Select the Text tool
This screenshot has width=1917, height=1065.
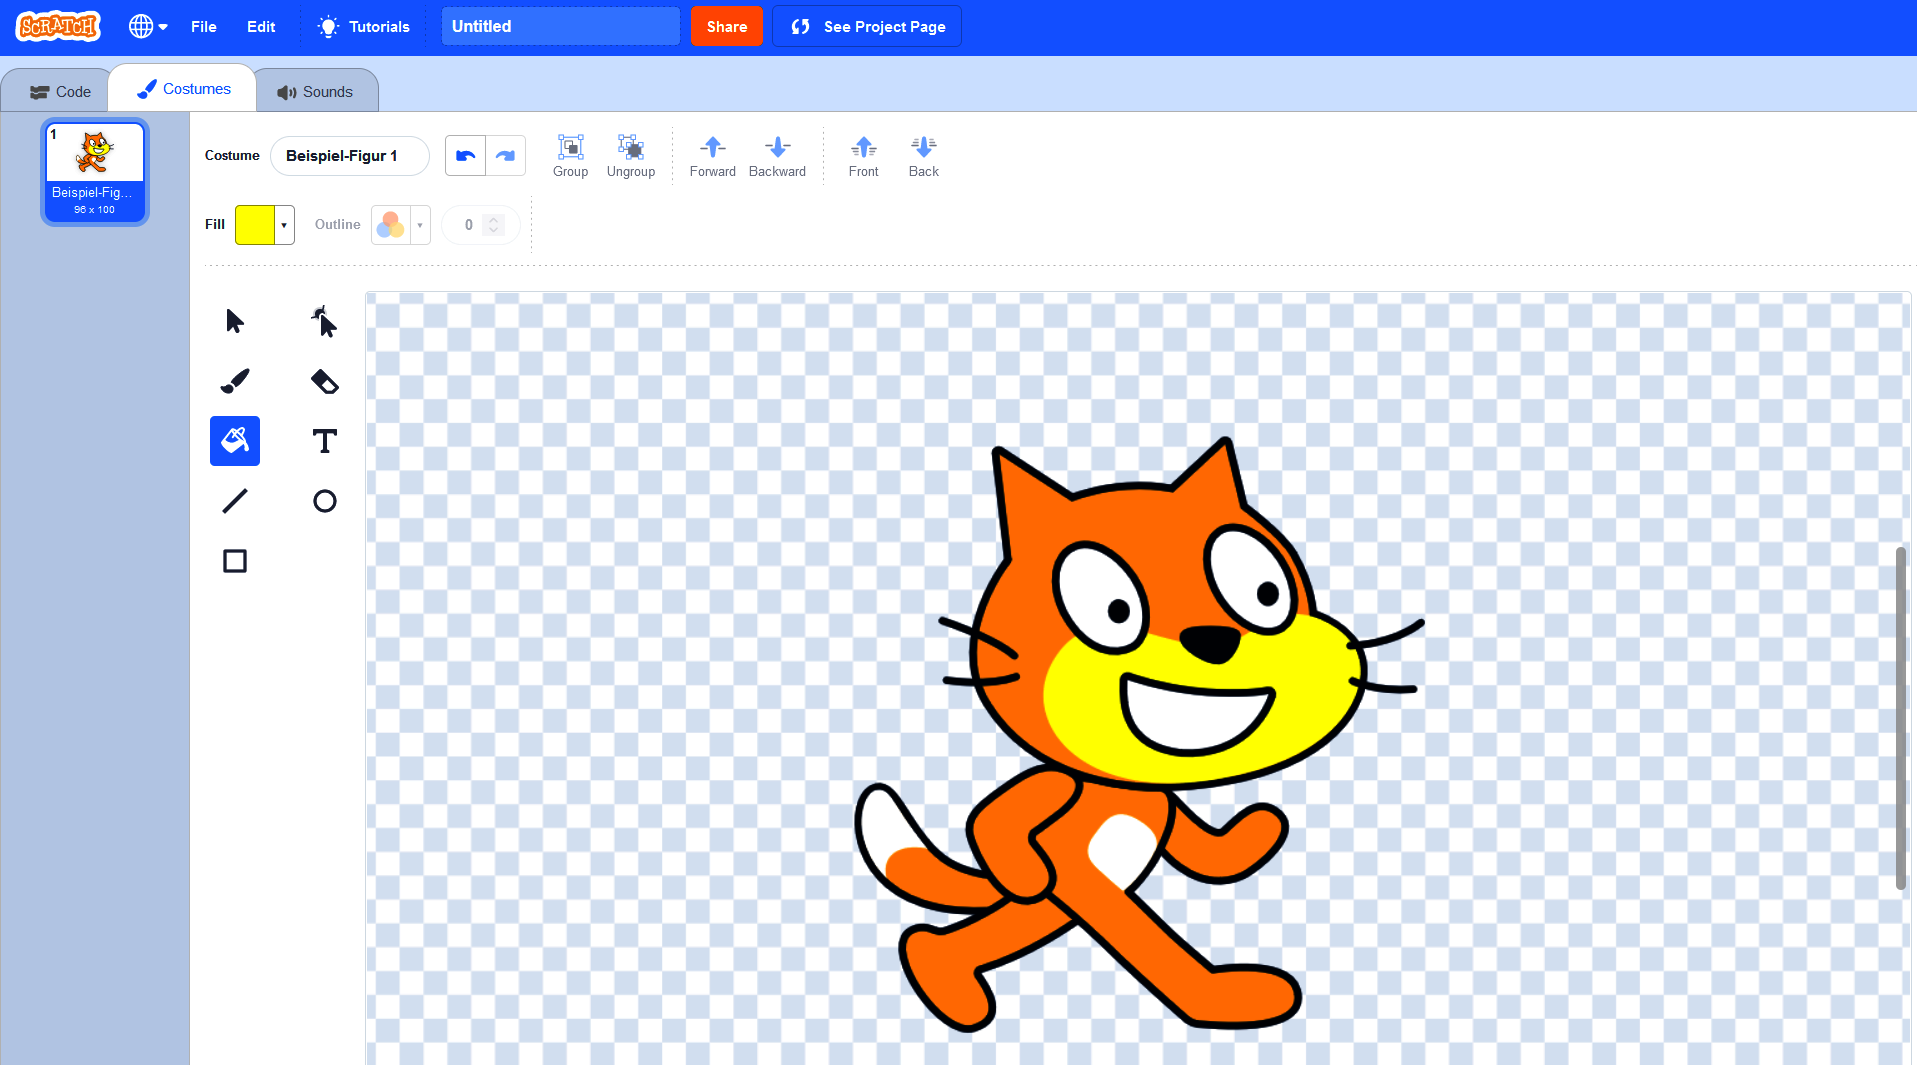click(x=324, y=441)
